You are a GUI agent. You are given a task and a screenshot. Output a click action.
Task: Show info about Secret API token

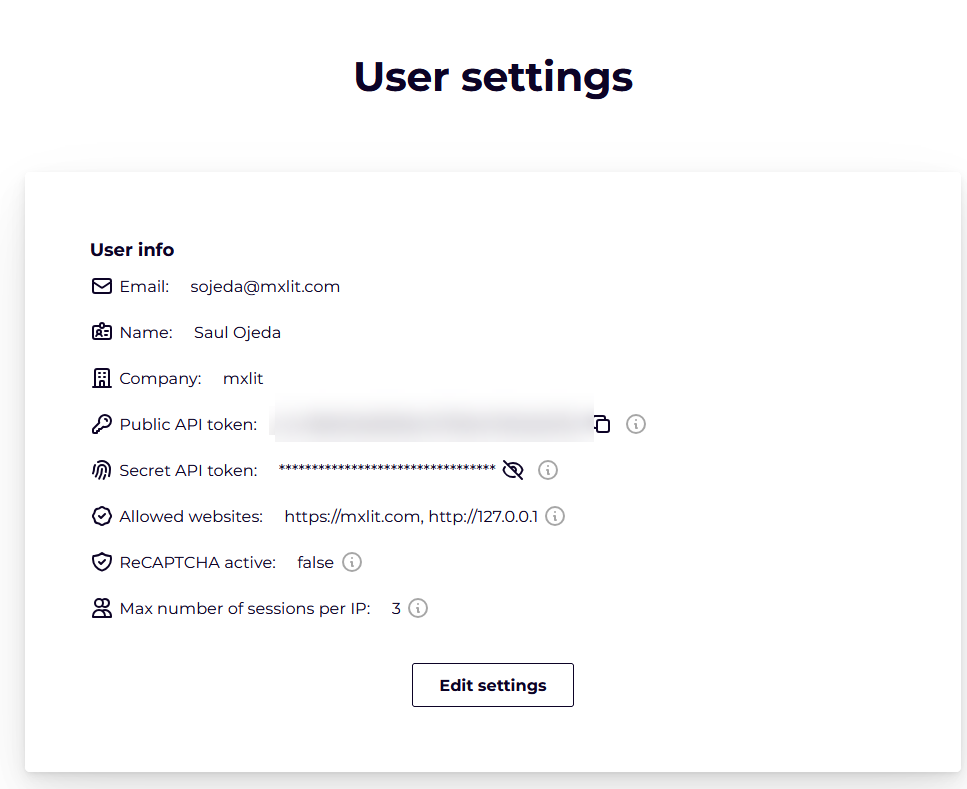click(548, 470)
